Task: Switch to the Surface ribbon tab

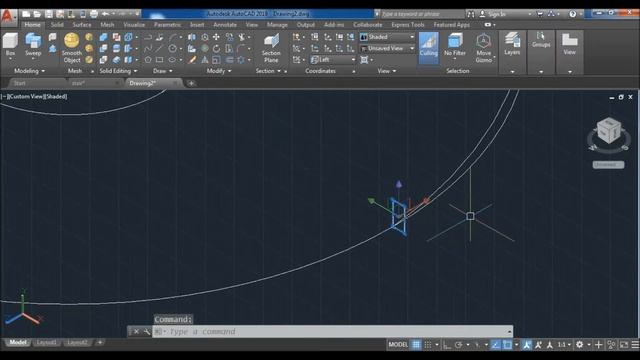Action: [82, 25]
